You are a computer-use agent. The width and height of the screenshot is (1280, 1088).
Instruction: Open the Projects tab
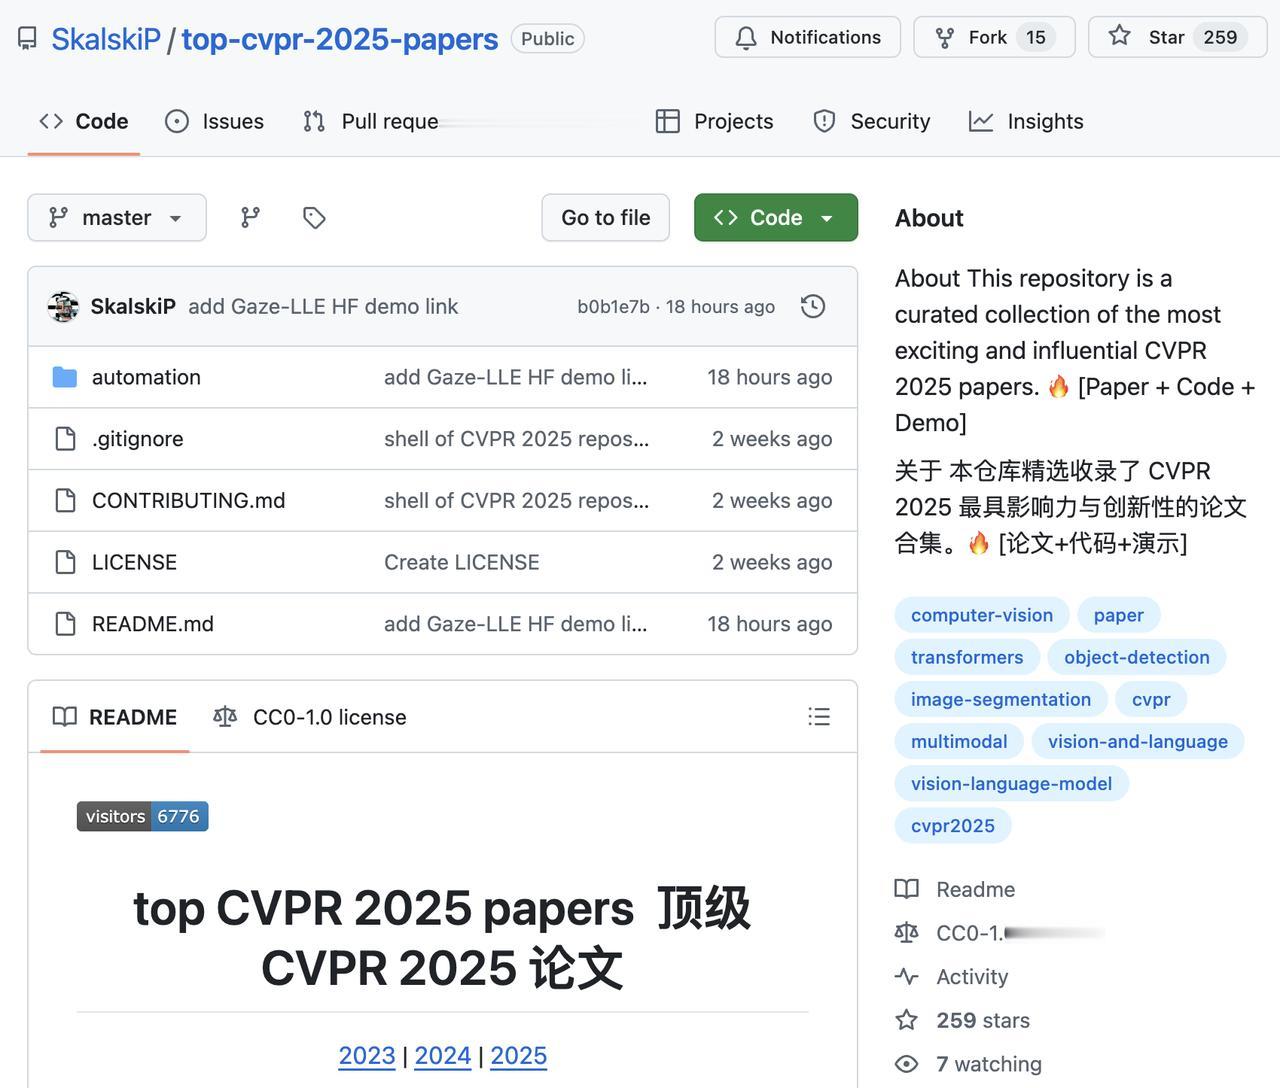point(714,121)
